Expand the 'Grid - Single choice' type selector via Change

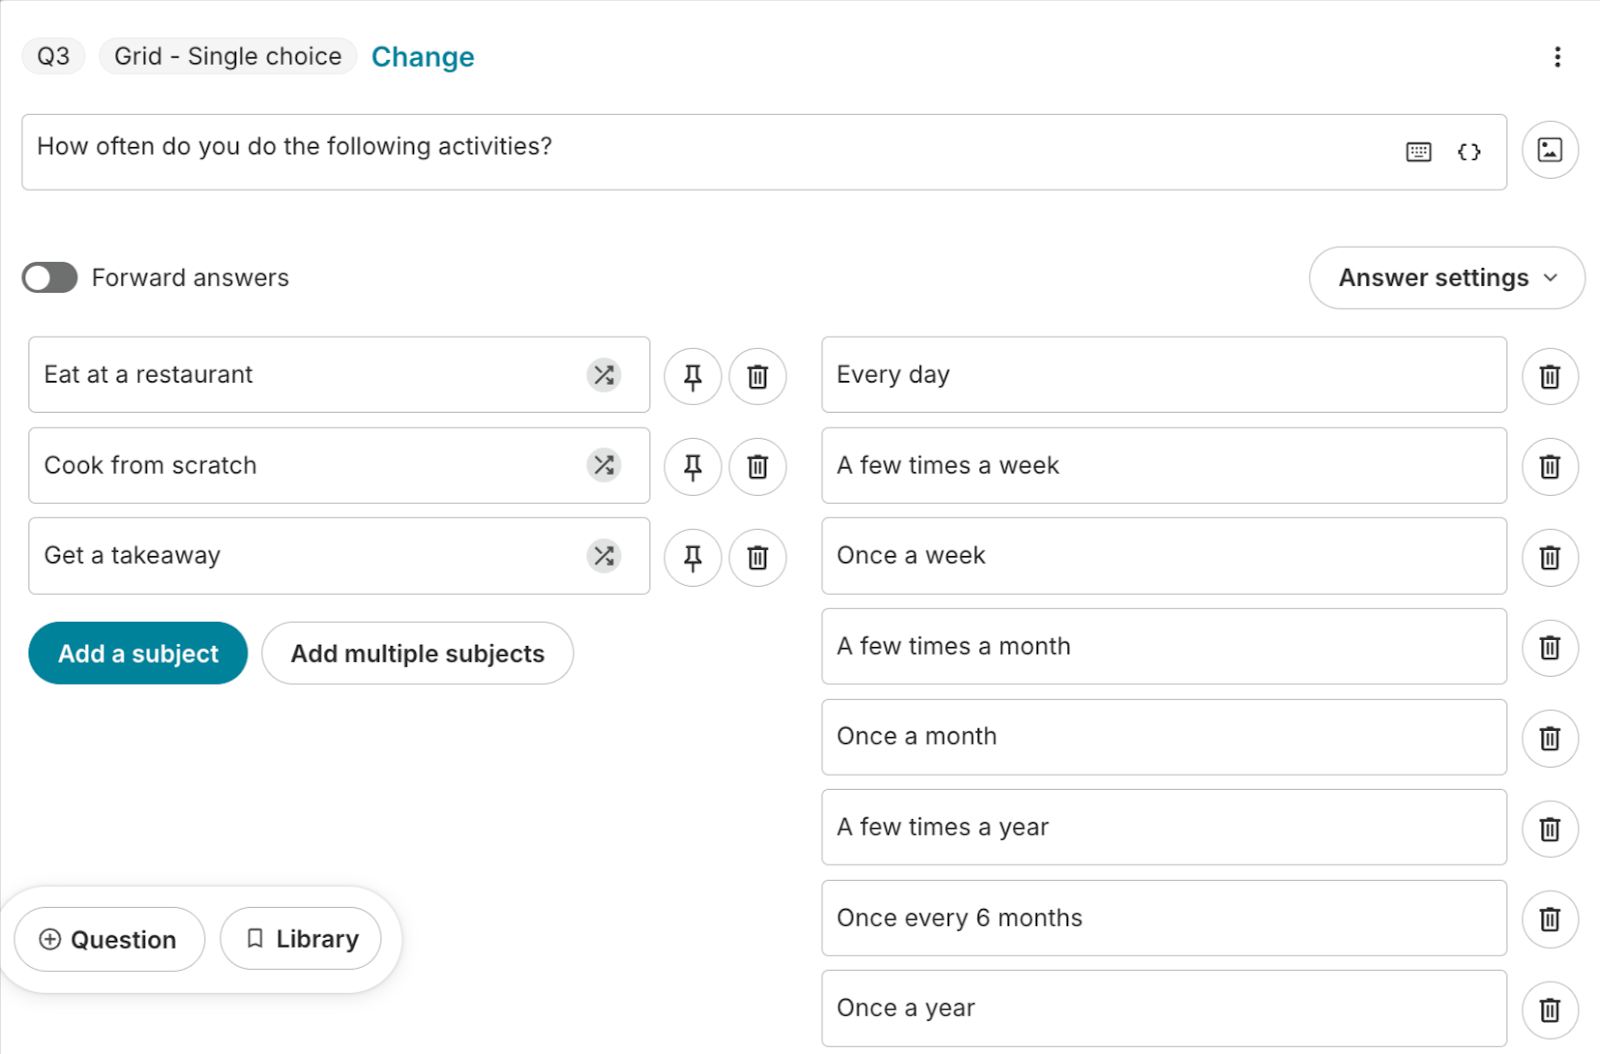423,57
